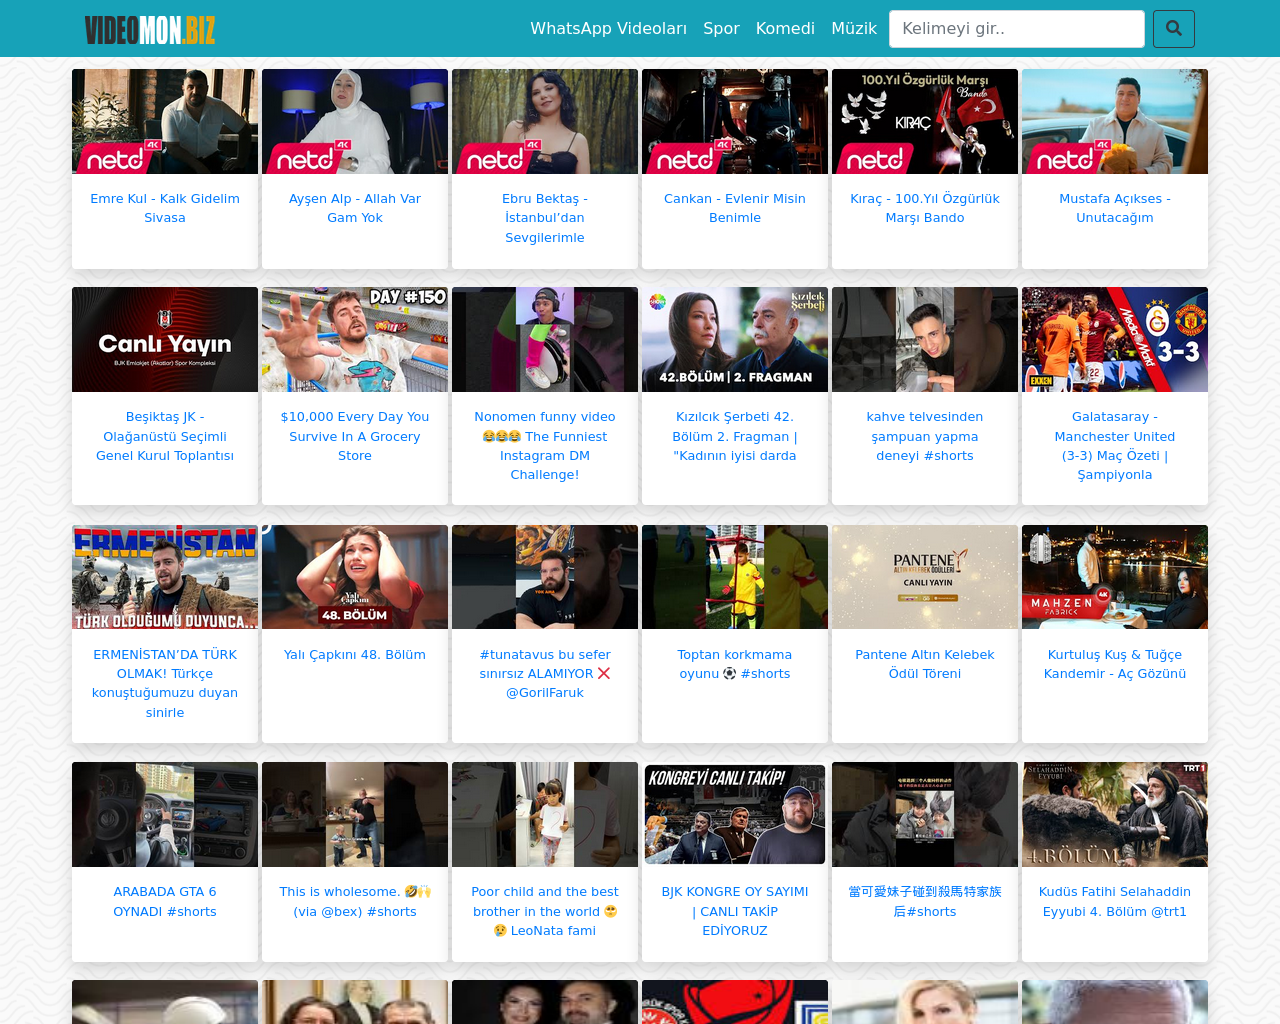
Task: Open 'kahve telvesinden şampuan yapma' link
Action: click(x=925, y=436)
